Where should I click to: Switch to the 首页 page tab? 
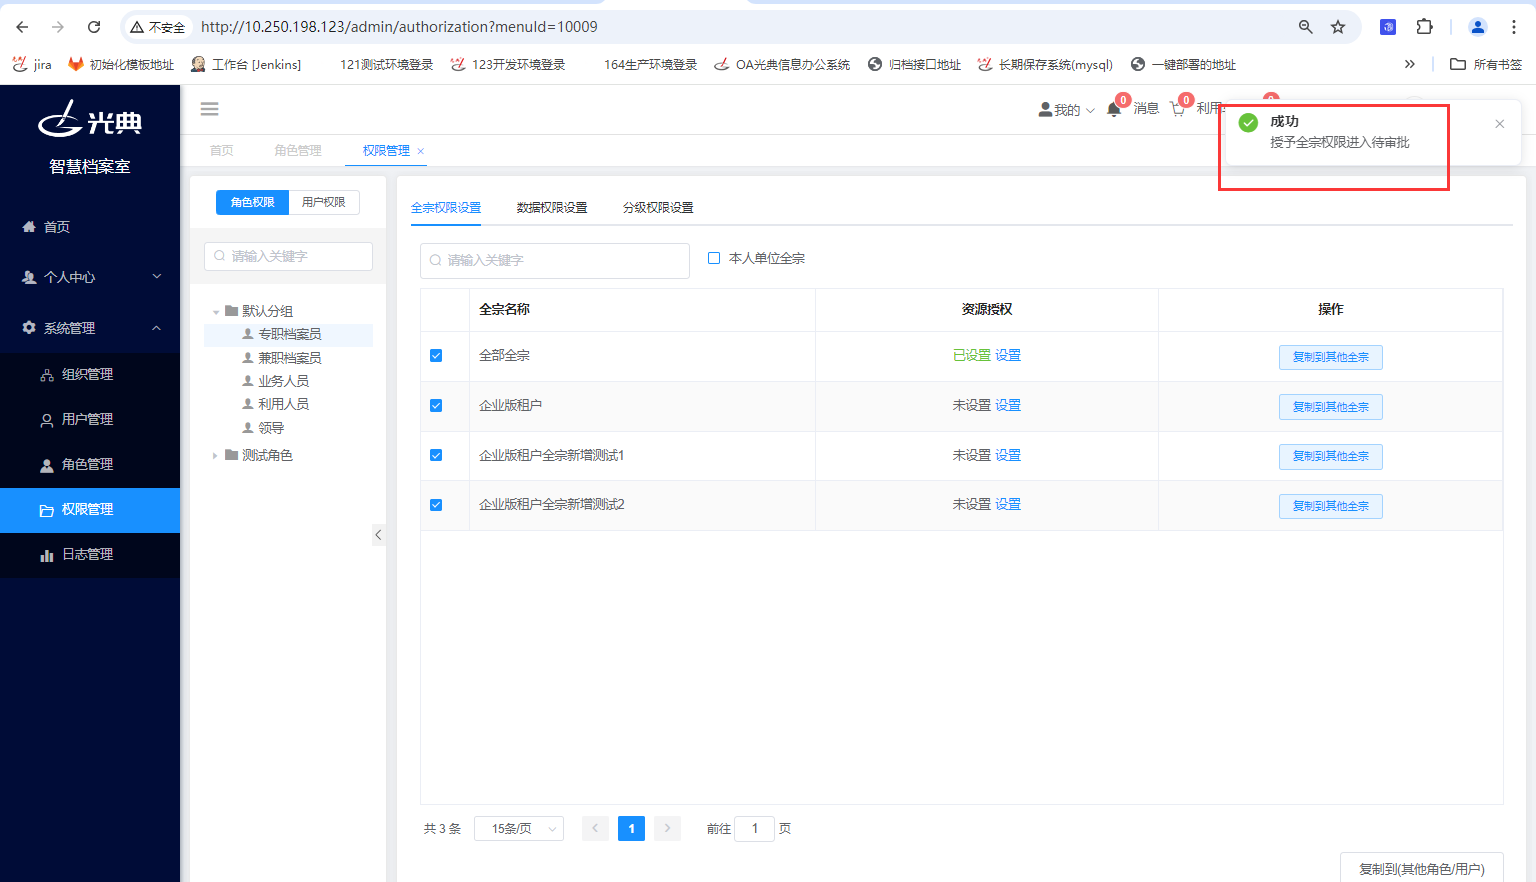click(222, 151)
